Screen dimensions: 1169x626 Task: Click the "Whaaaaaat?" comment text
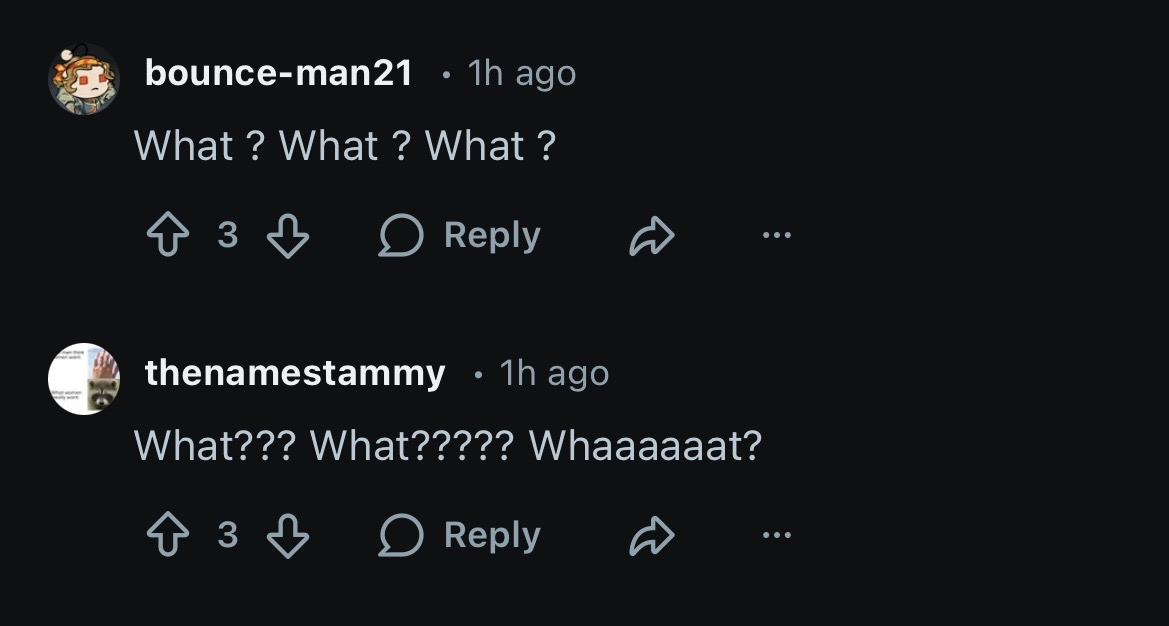(646, 446)
